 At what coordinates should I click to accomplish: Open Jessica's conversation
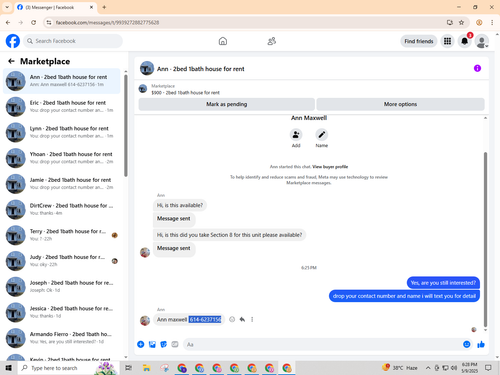[62, 312]
